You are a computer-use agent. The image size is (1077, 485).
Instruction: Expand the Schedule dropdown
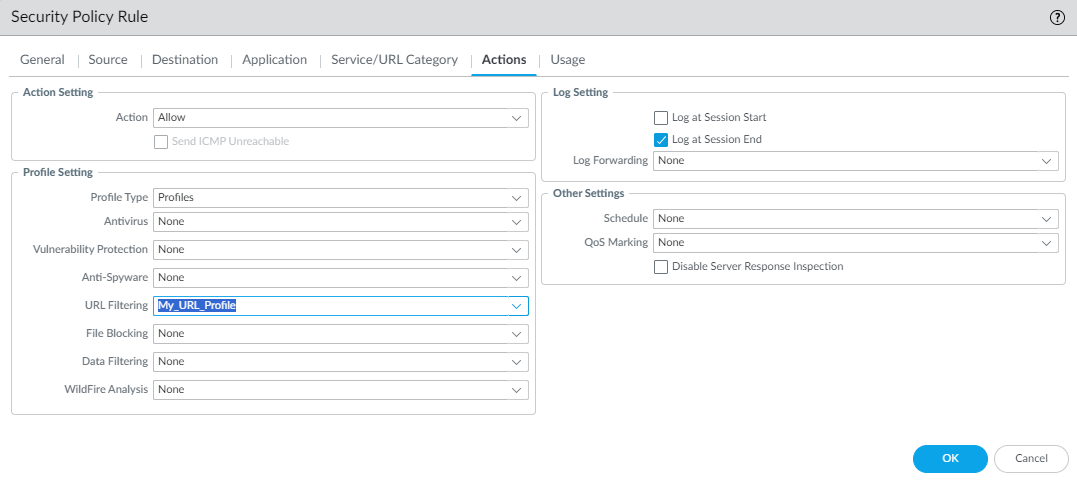click(855, 219)
